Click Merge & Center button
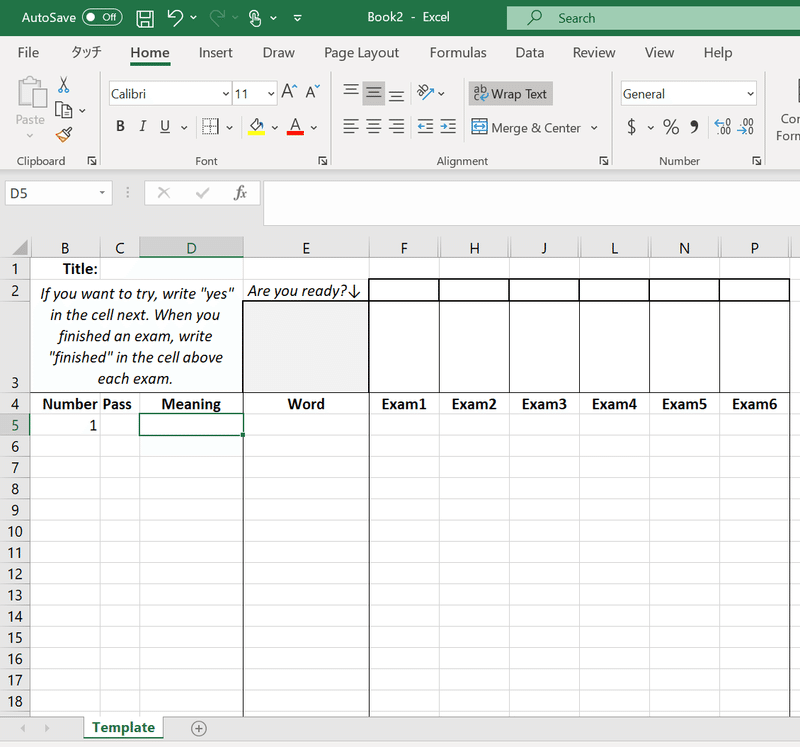The width and height of the screenshot is (800, 747). click(x=526, y=128)
